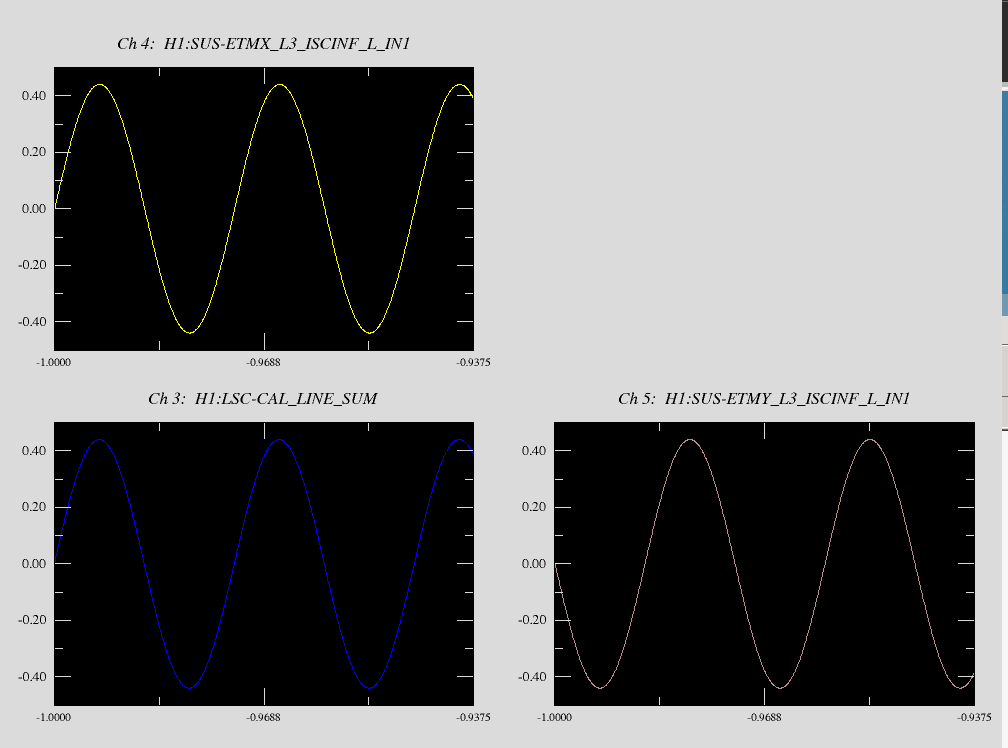
Task: Select the Ch 5 ETMY plot title
Action: 764,399
